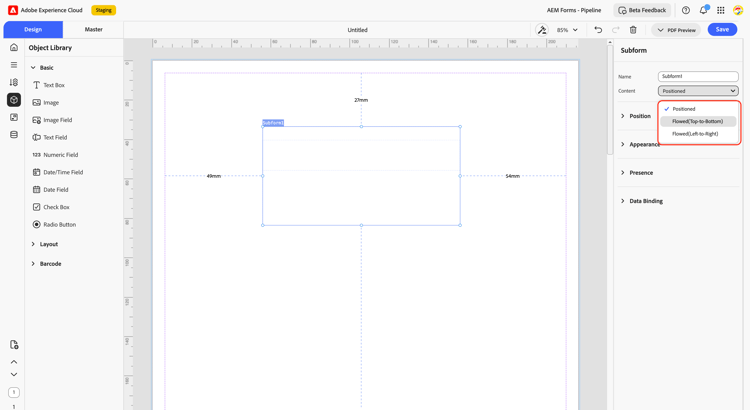Screen dimensions: 750x410
Task: Choose Flowed(Left-to-Right) option
Action: click(x=698, y=134)
